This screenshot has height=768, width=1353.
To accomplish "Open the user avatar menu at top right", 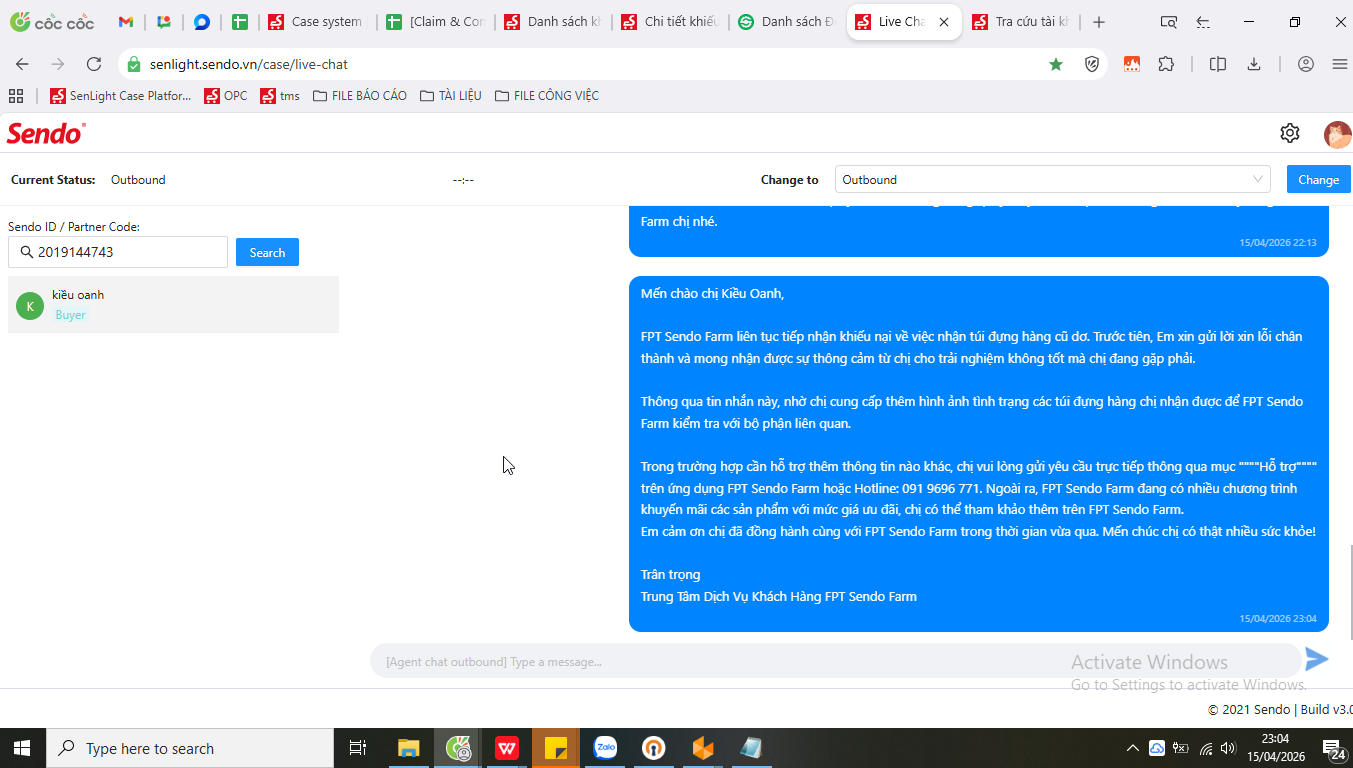I will pyautogui.click(x=1337, y=134).
